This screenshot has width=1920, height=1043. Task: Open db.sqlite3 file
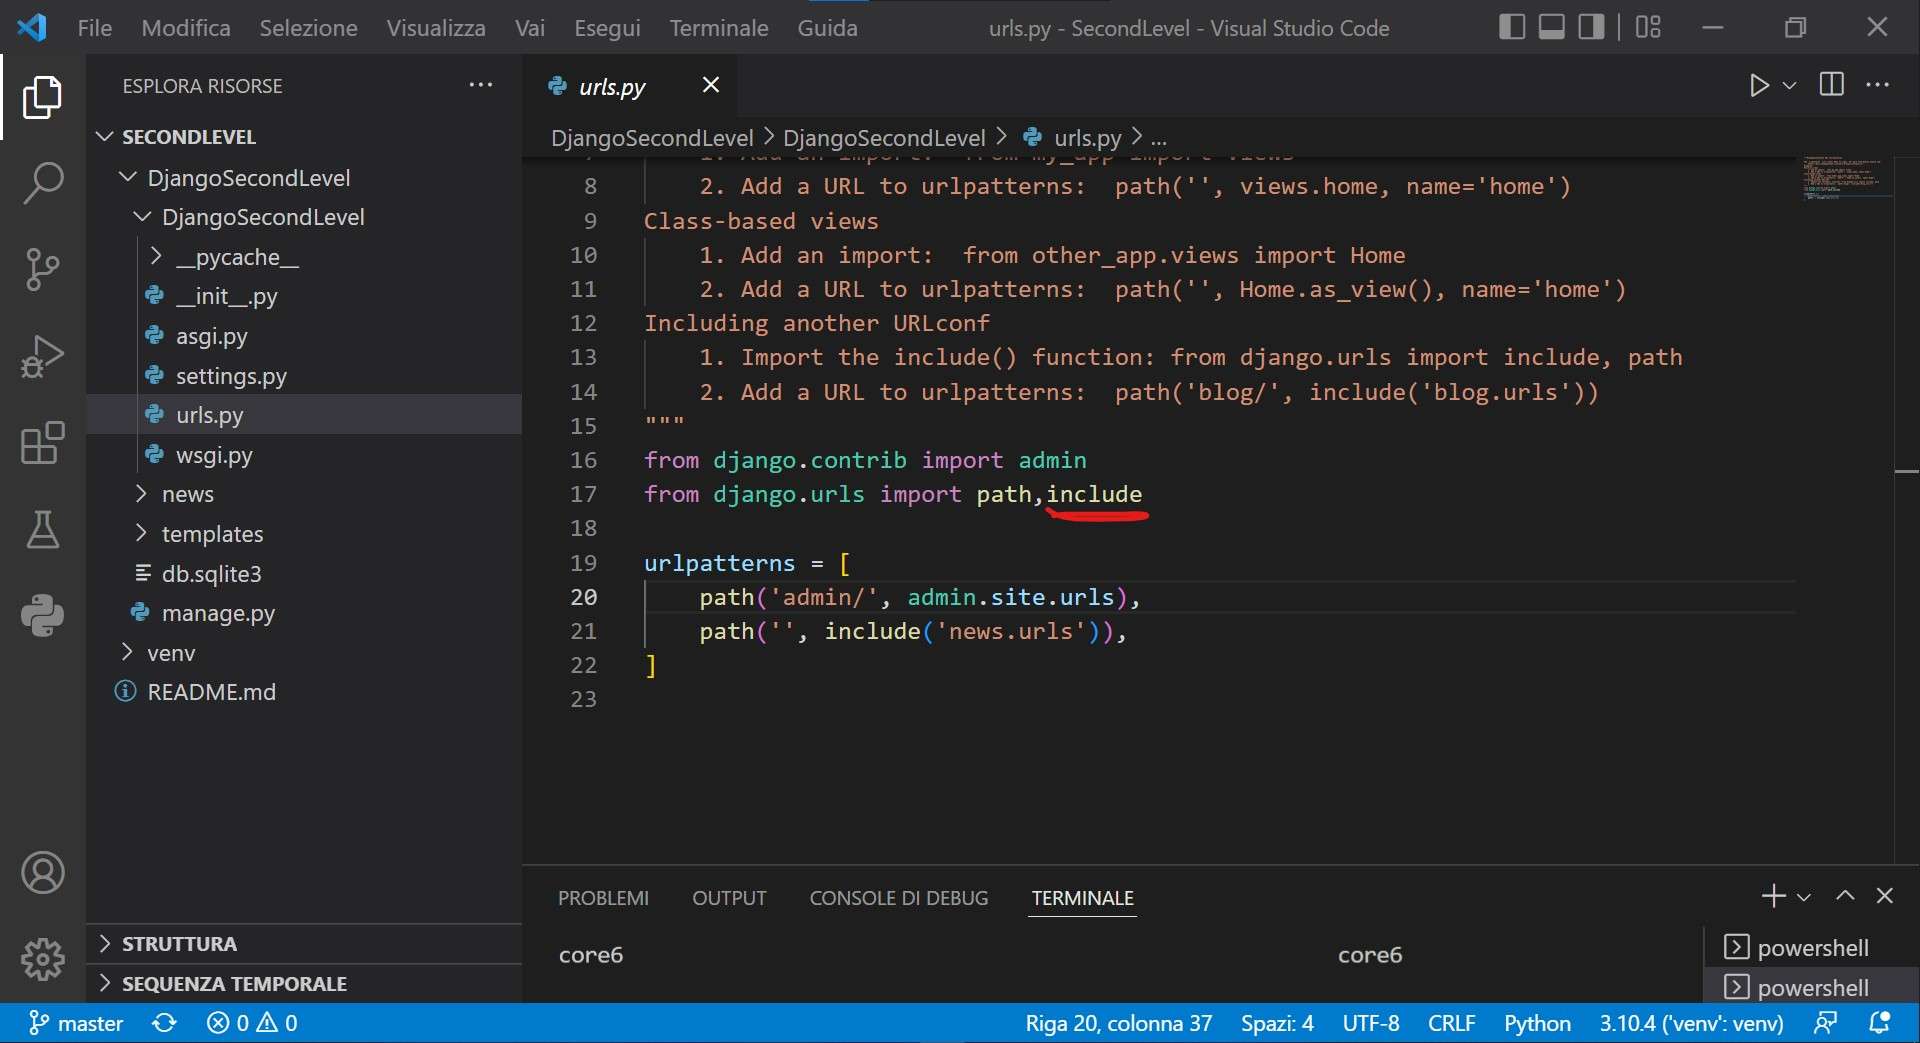(x=304, y=574)
